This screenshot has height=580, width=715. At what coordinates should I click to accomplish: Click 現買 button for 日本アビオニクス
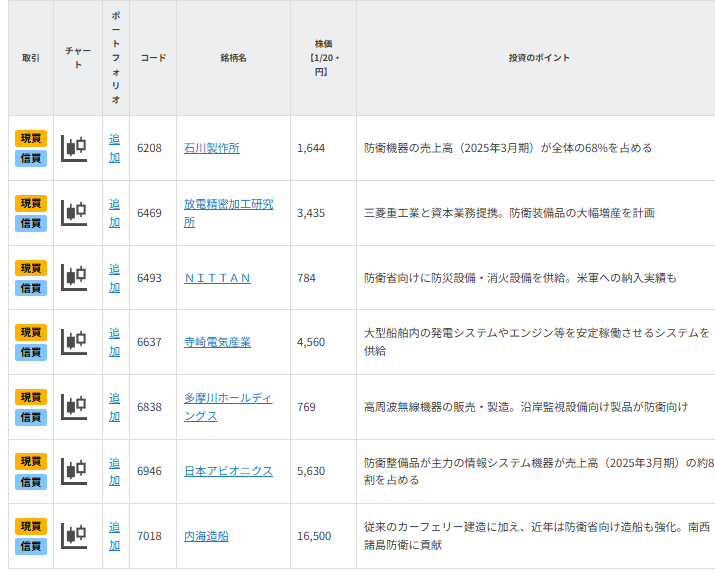31,461
